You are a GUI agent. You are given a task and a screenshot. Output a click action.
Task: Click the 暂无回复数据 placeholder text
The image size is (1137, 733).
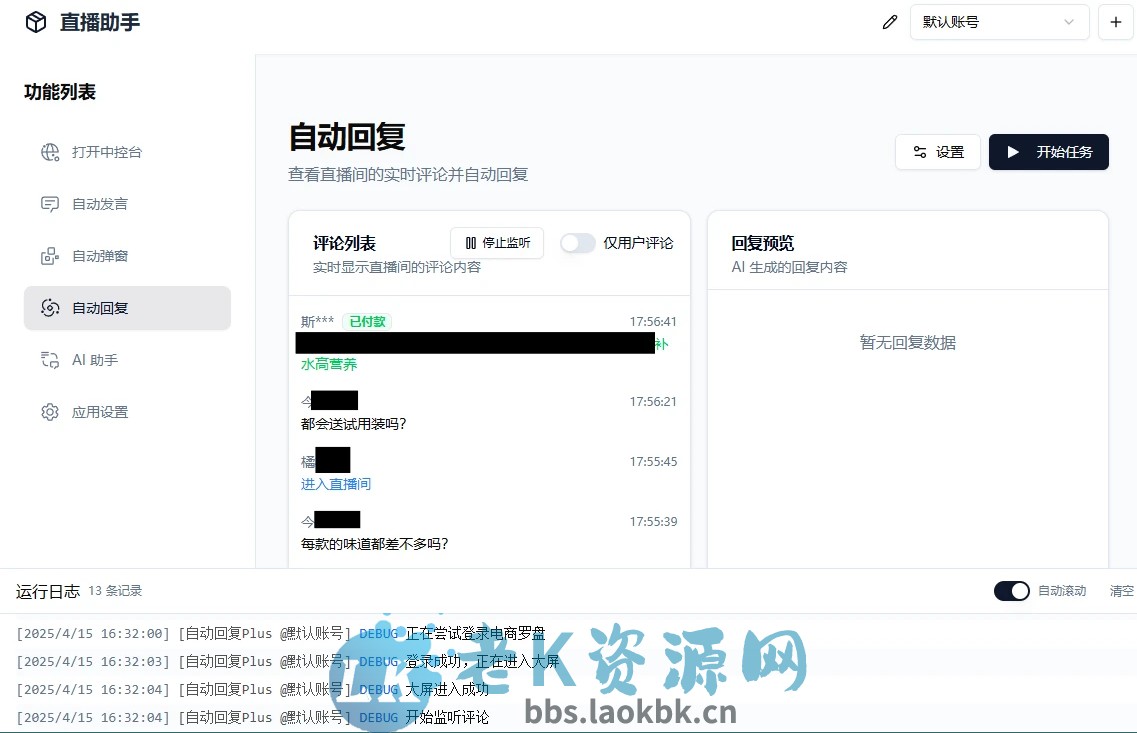pos(908,342)
